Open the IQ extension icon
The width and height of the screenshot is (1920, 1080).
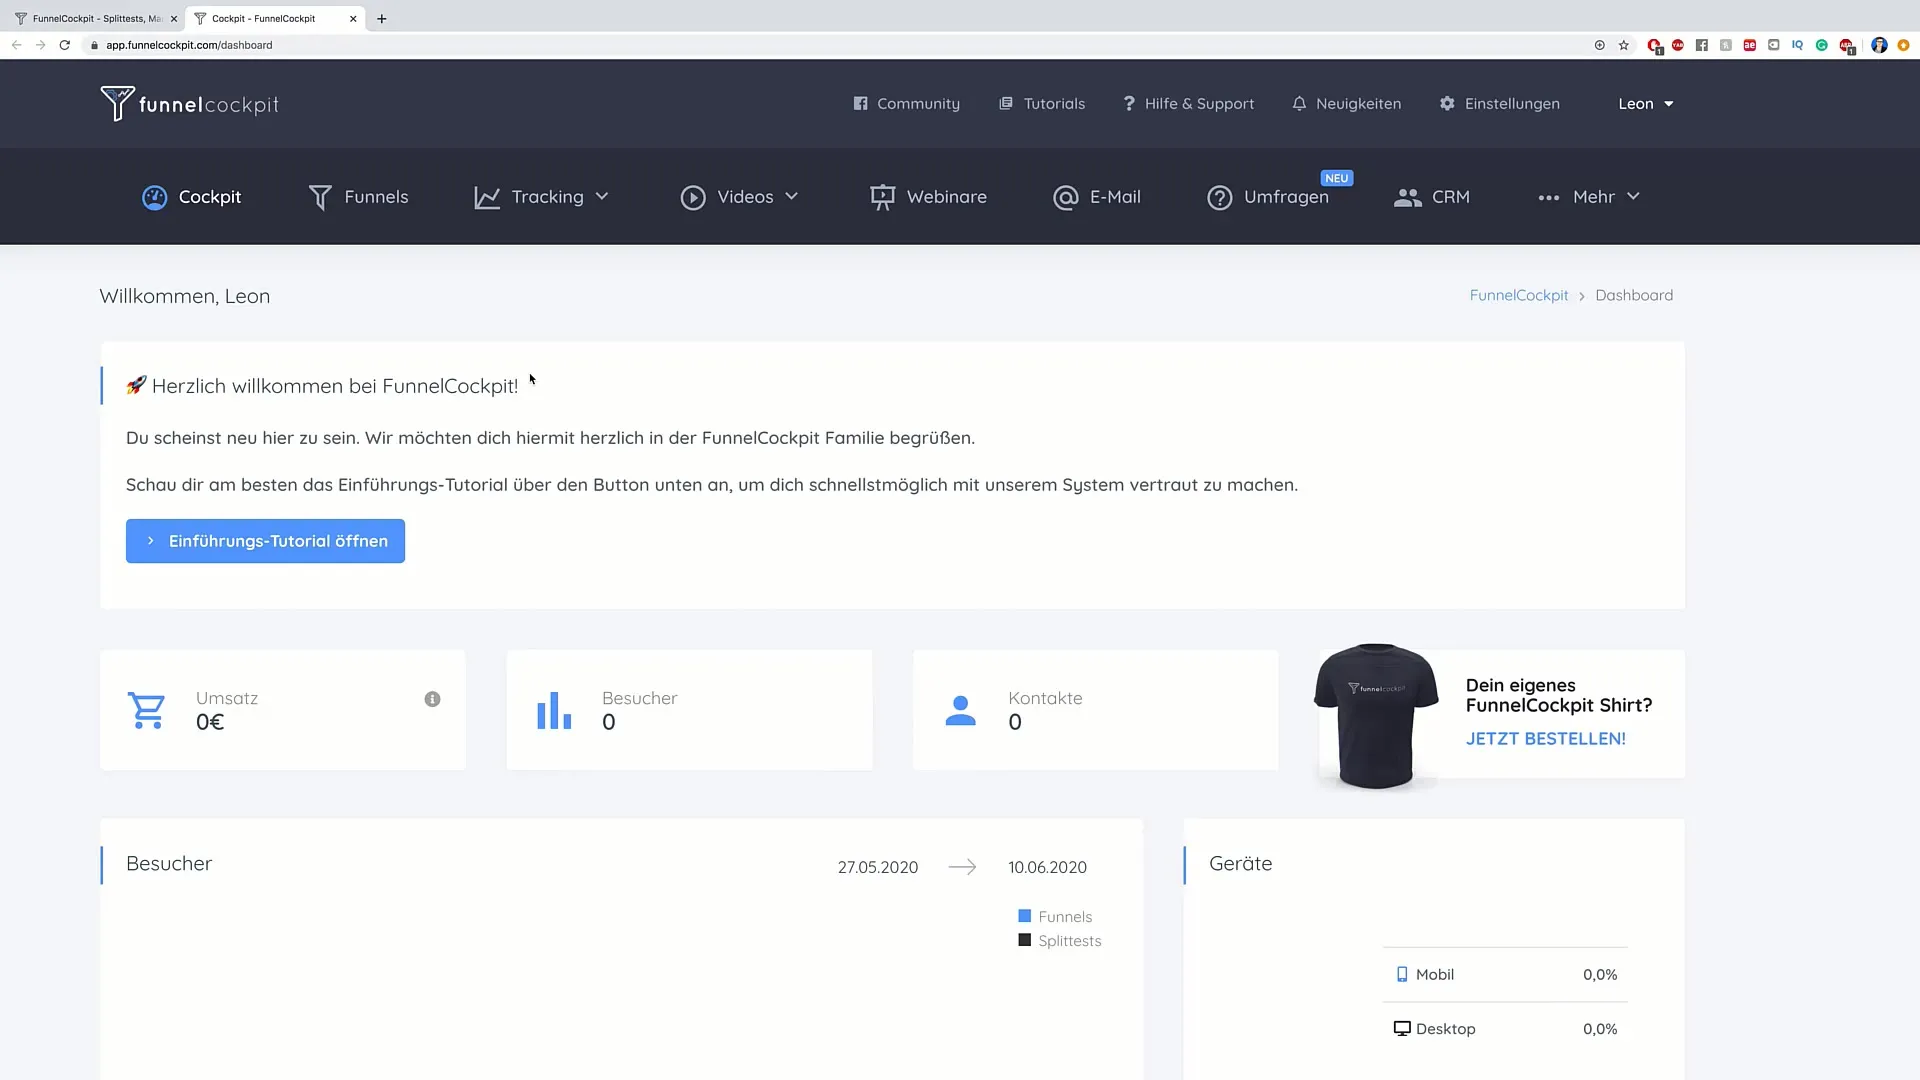click(1797, 45)
